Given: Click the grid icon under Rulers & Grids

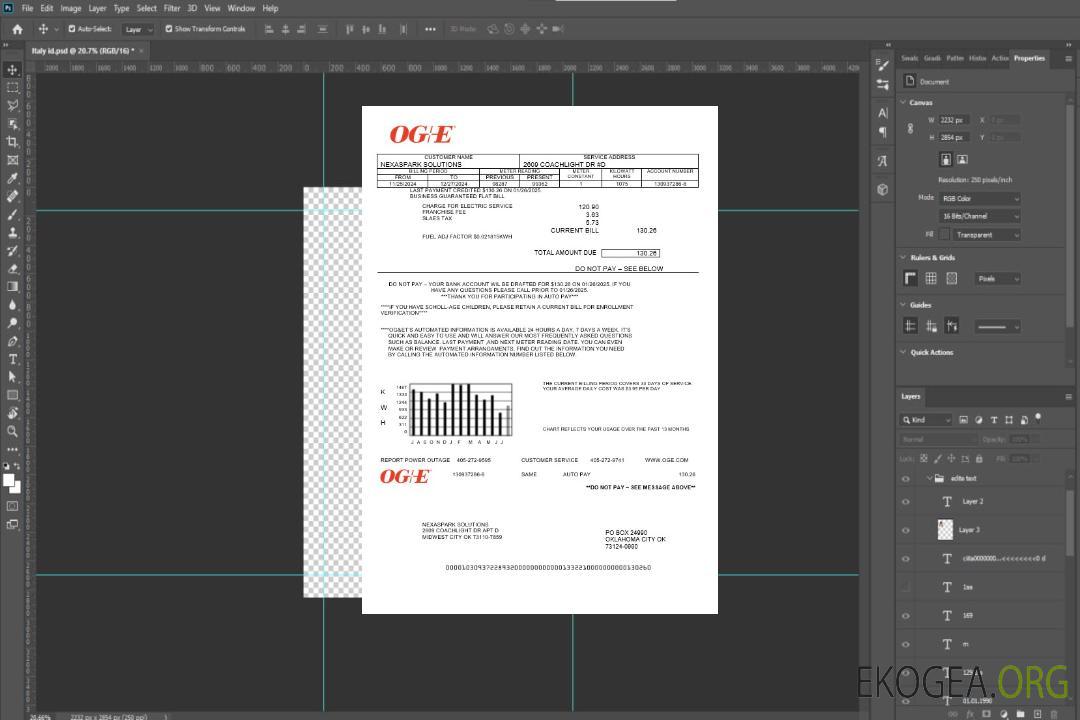Looking at the screenshot, I should click(931, 278).
